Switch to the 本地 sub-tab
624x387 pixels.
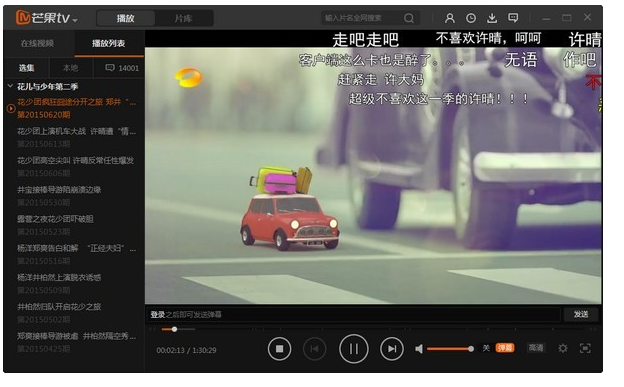pos(70,68)
